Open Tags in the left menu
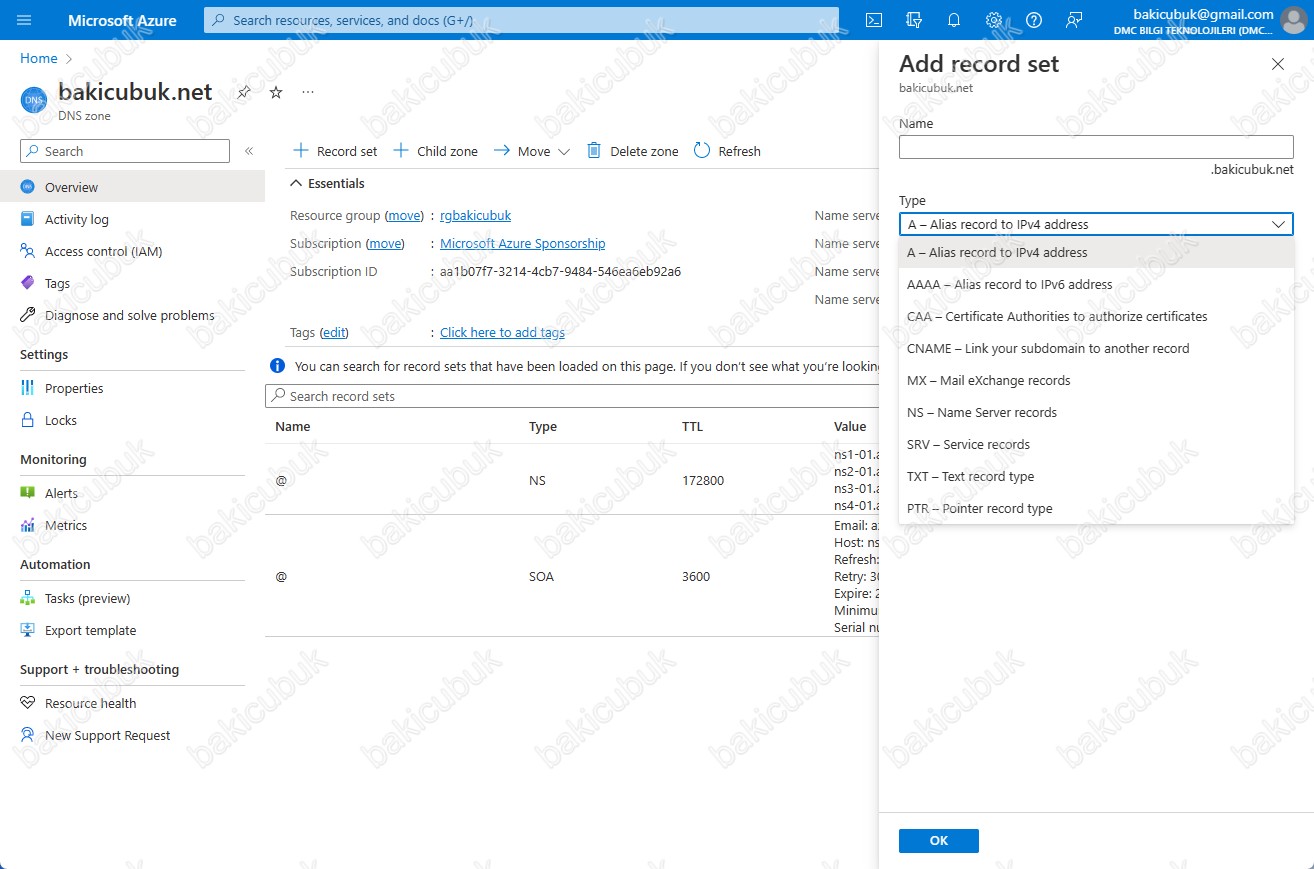 click(132, 283)
